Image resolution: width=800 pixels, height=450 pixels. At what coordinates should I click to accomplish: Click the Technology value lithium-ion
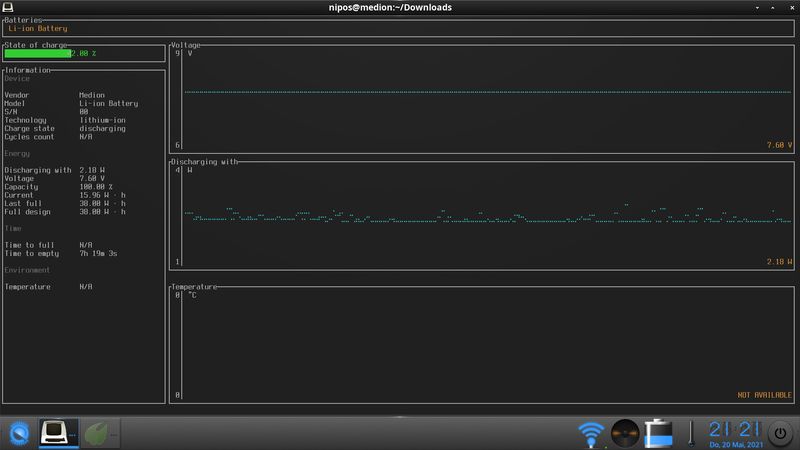102,120
